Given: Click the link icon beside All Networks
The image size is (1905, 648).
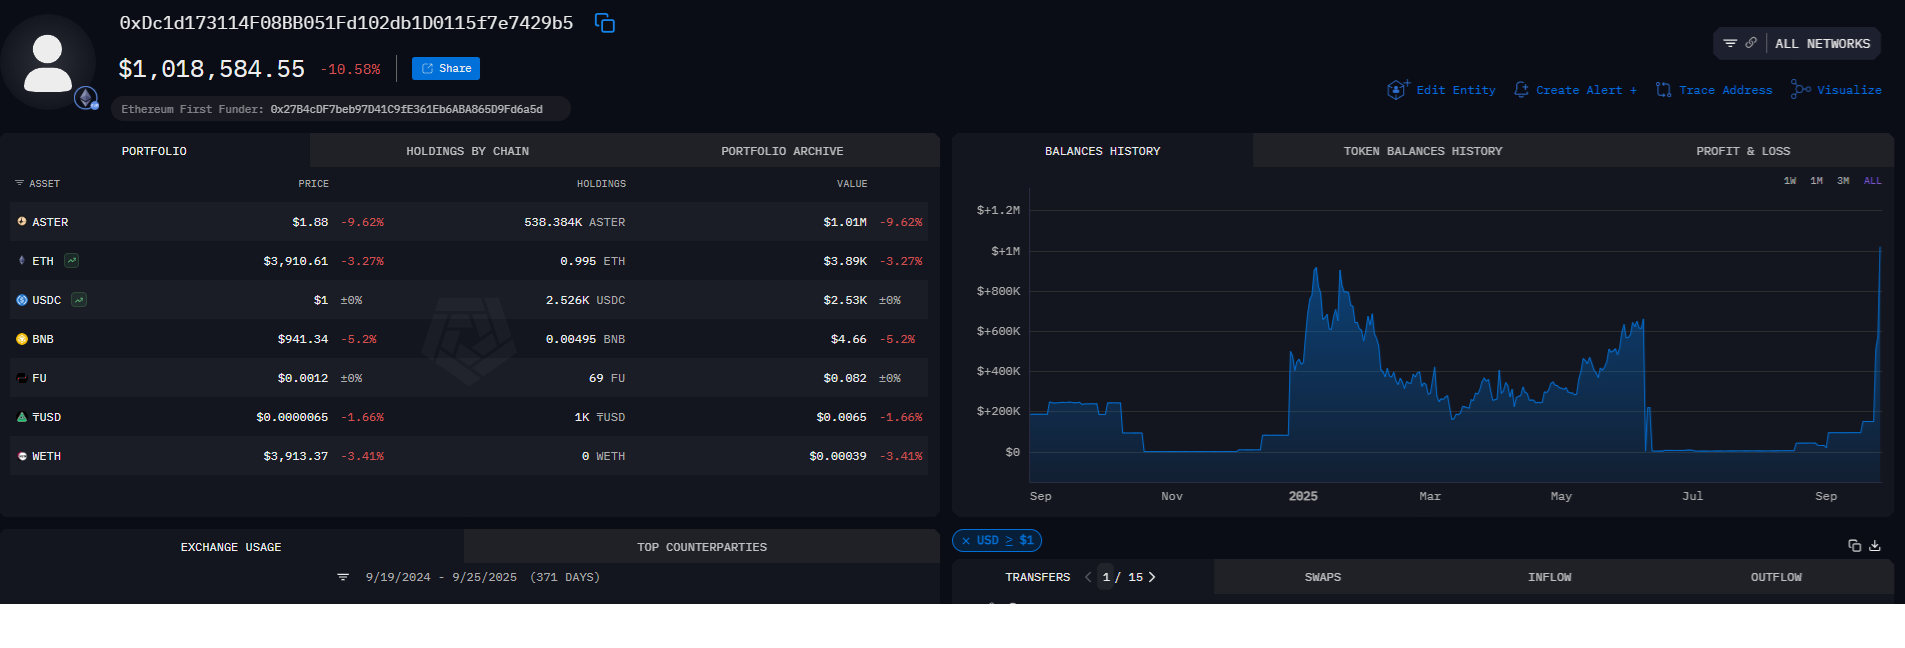Looking at the screenshot, I should 1751,43.
